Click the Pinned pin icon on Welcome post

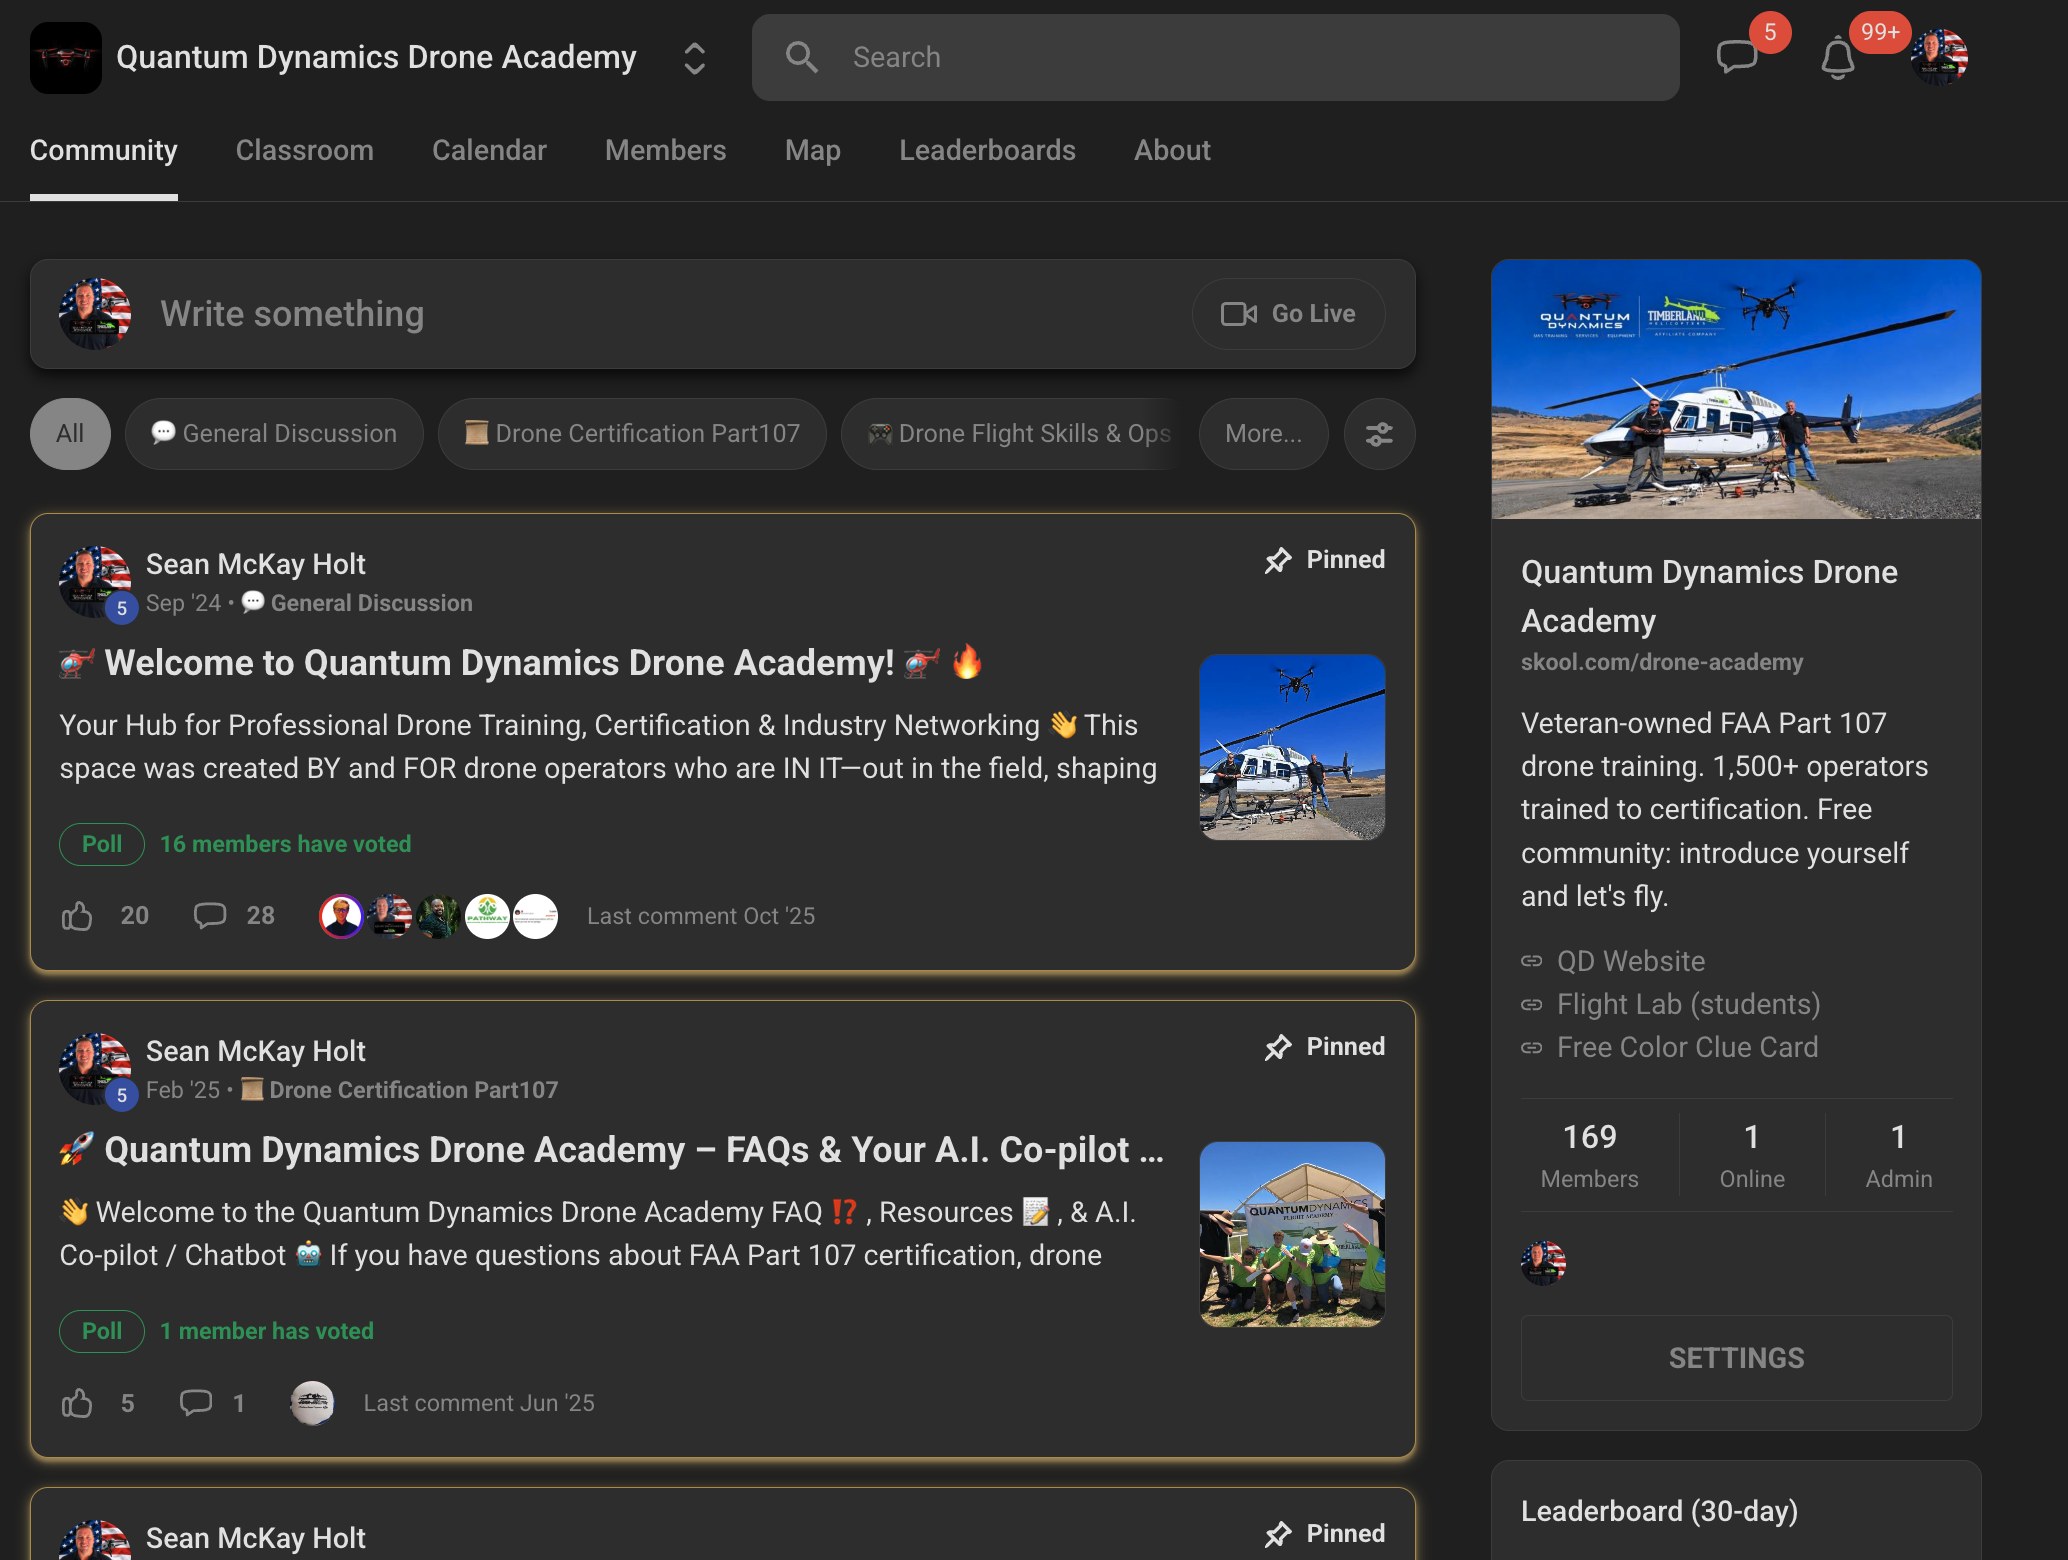pos(1278,560)
